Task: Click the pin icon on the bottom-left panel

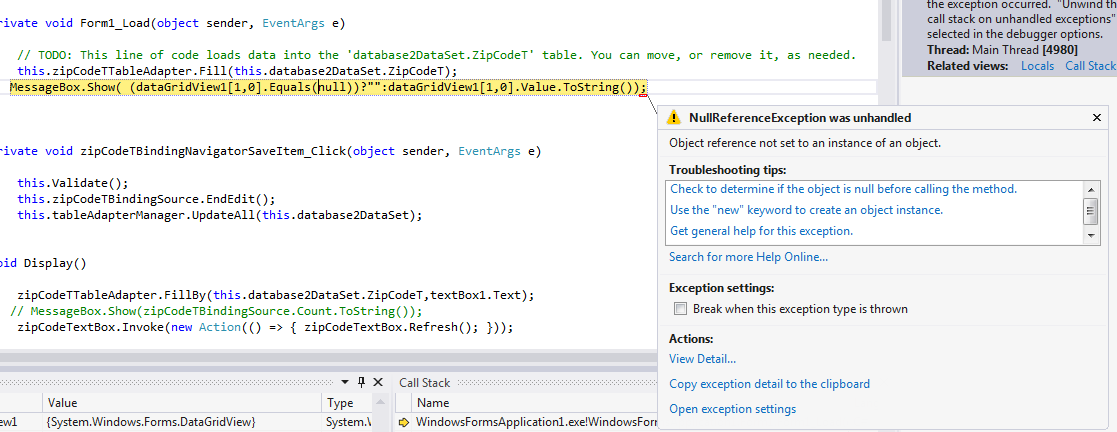Action: click(x=361, y=382)
